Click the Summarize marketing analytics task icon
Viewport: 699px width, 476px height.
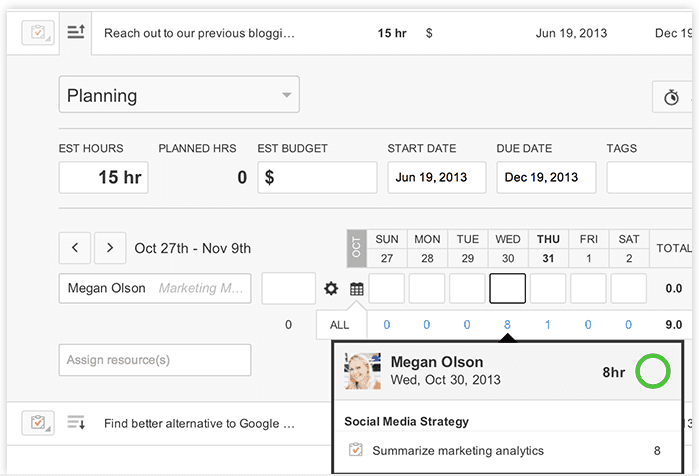[x=354, y=451]
